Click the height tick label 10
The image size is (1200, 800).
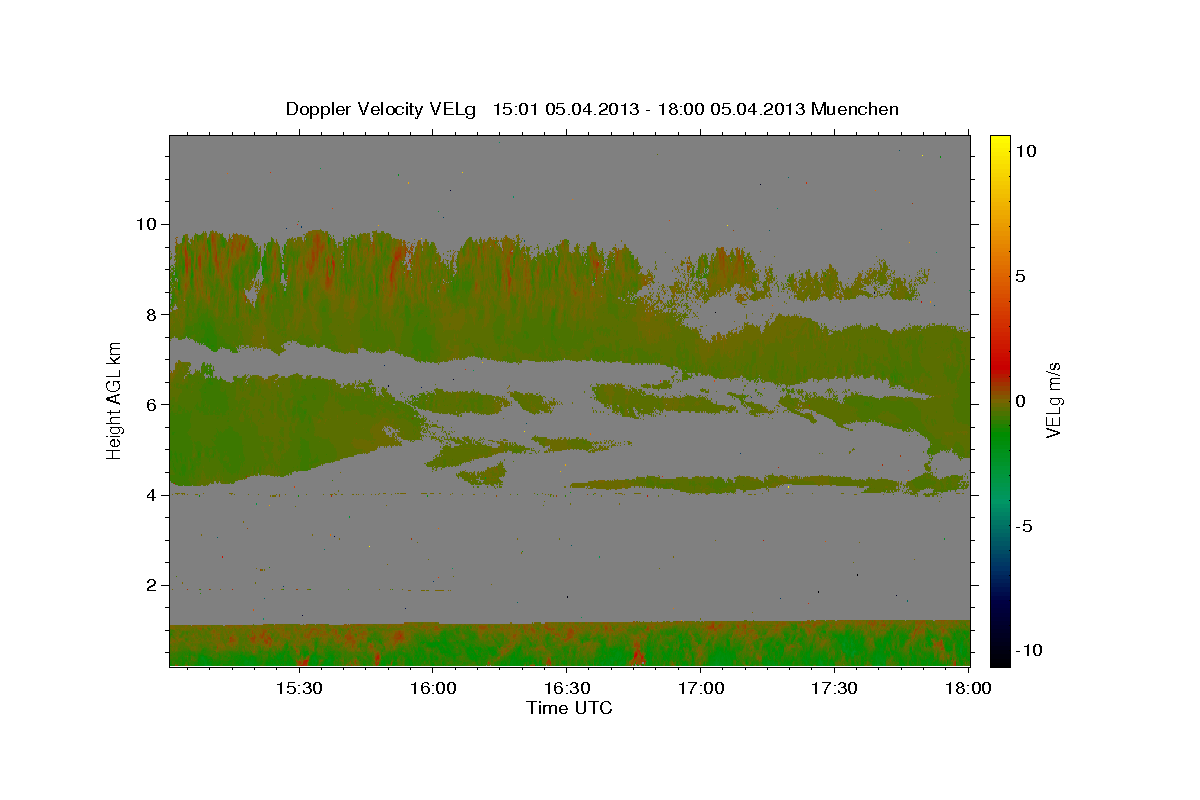[x=148, y=224]
